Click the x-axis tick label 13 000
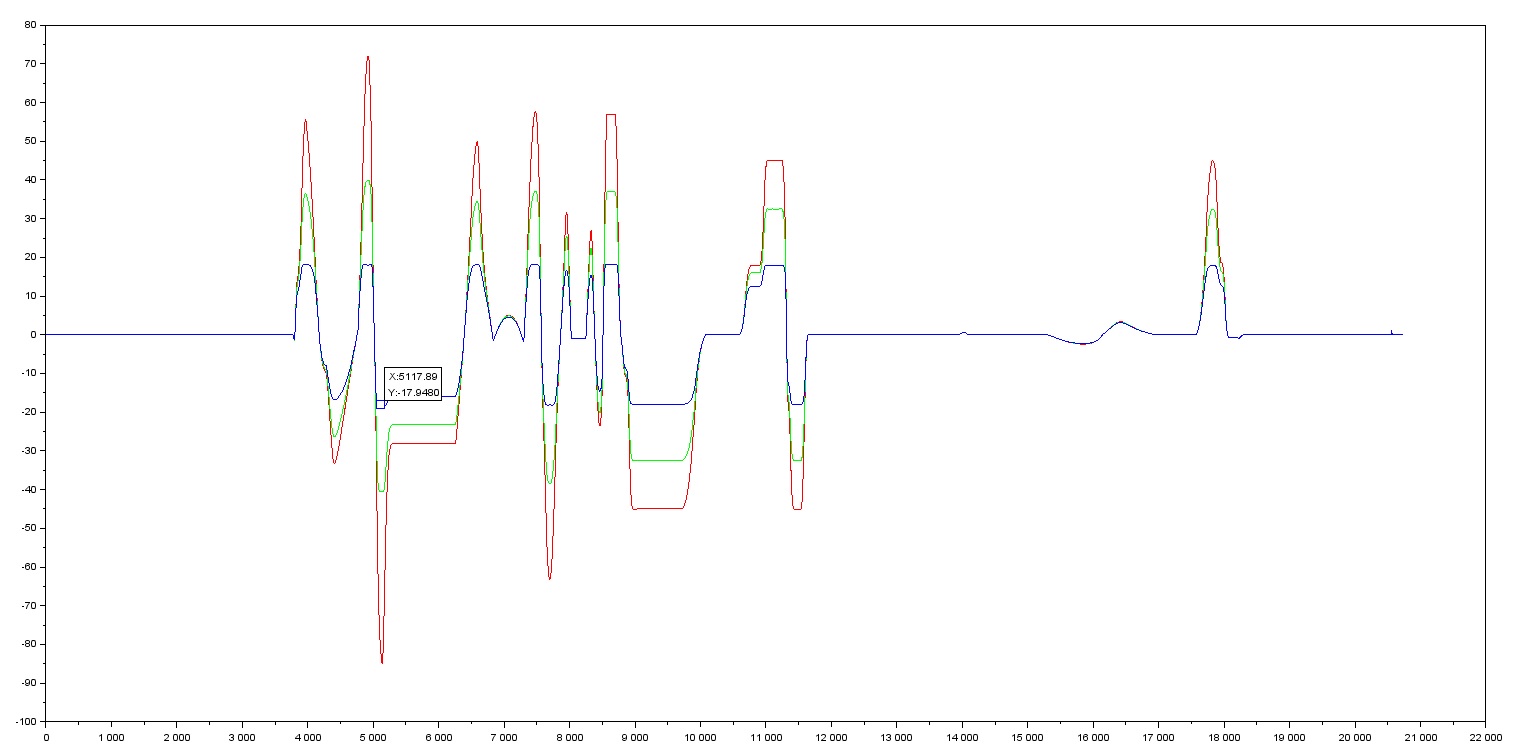This screenshot has height=756, width=1522. [896, 736]
